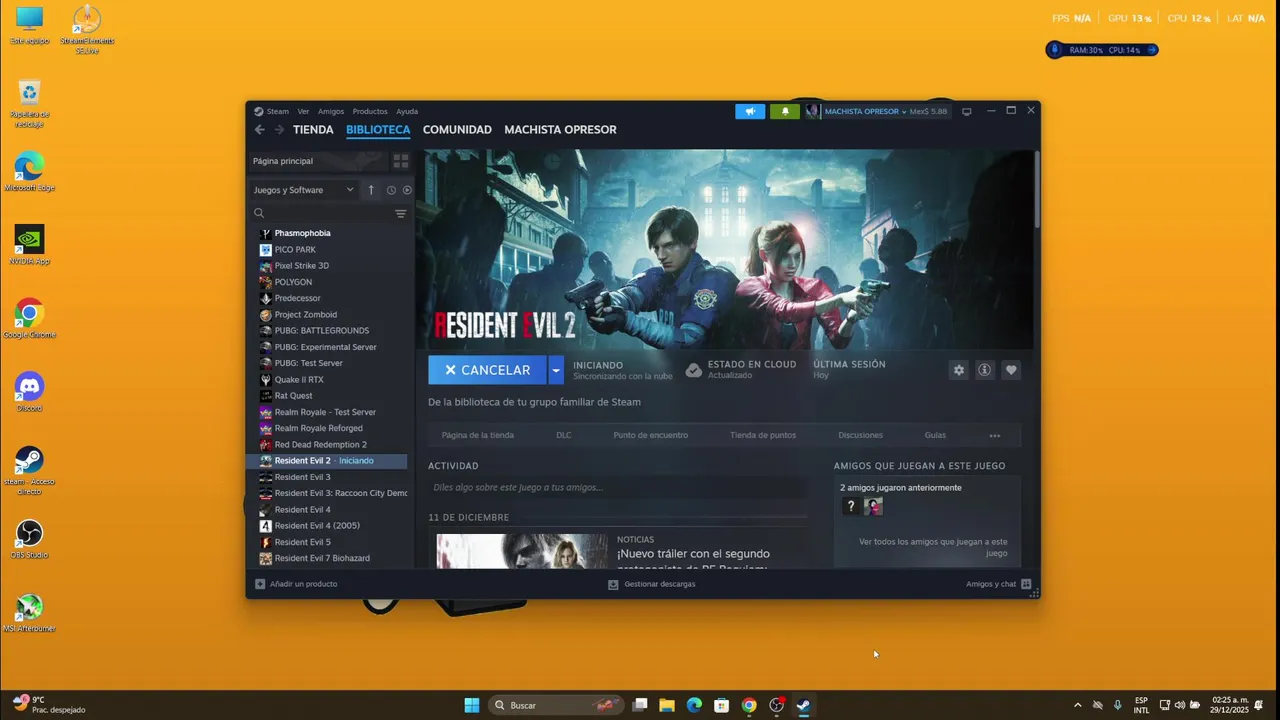Open the Ver menu

[x=303, y=111]
